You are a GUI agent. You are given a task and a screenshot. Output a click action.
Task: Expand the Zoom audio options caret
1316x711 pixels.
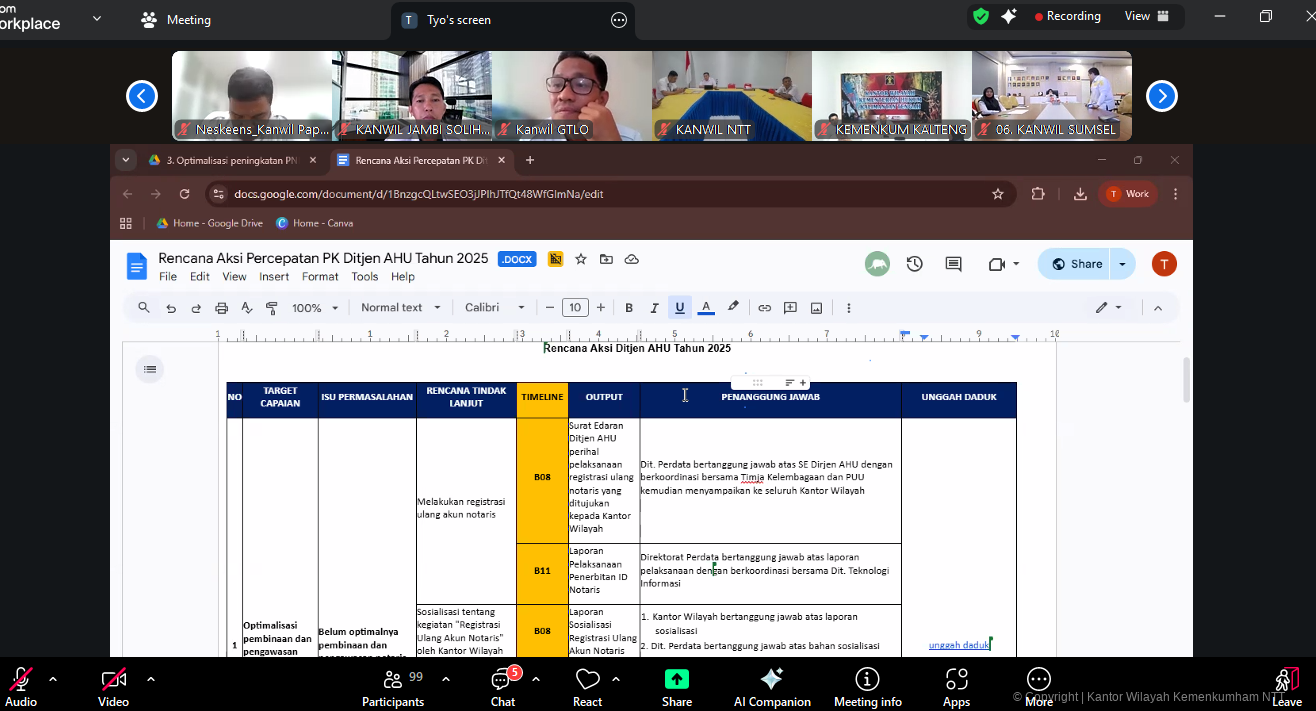coord(53,679)
